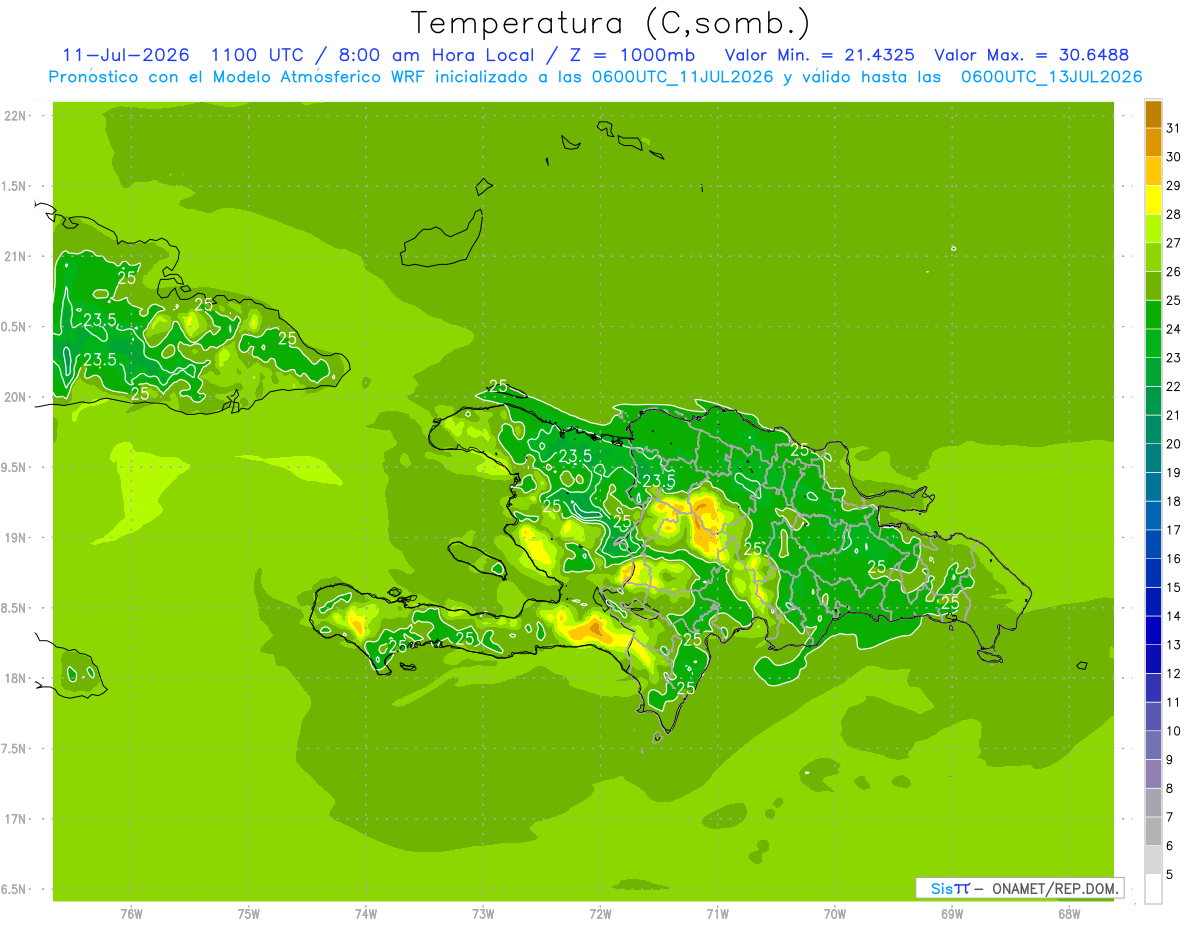The height and width of the screenshot is (927, 1200).
Task: Click the "76W" longitude axis label
Action: 131,913
